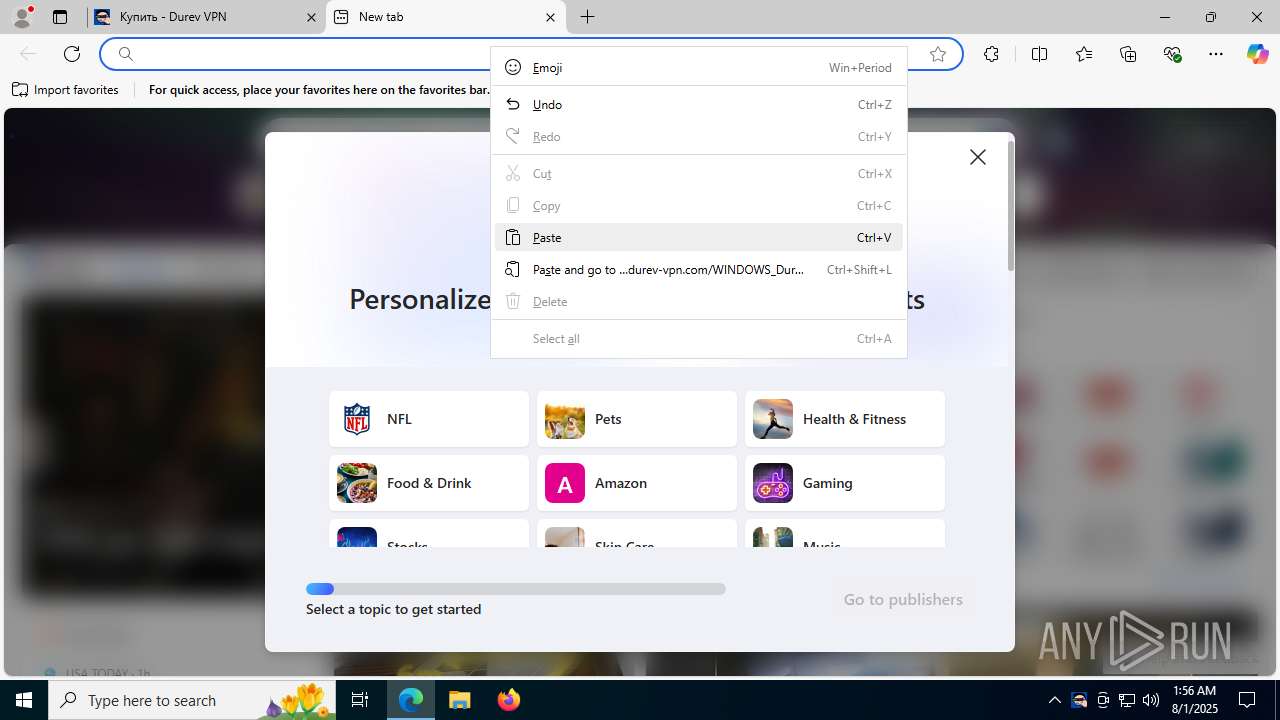Screen dimensions: 1280x720
Task: Close the Durev VPN tab
Action: coord(311,17)
